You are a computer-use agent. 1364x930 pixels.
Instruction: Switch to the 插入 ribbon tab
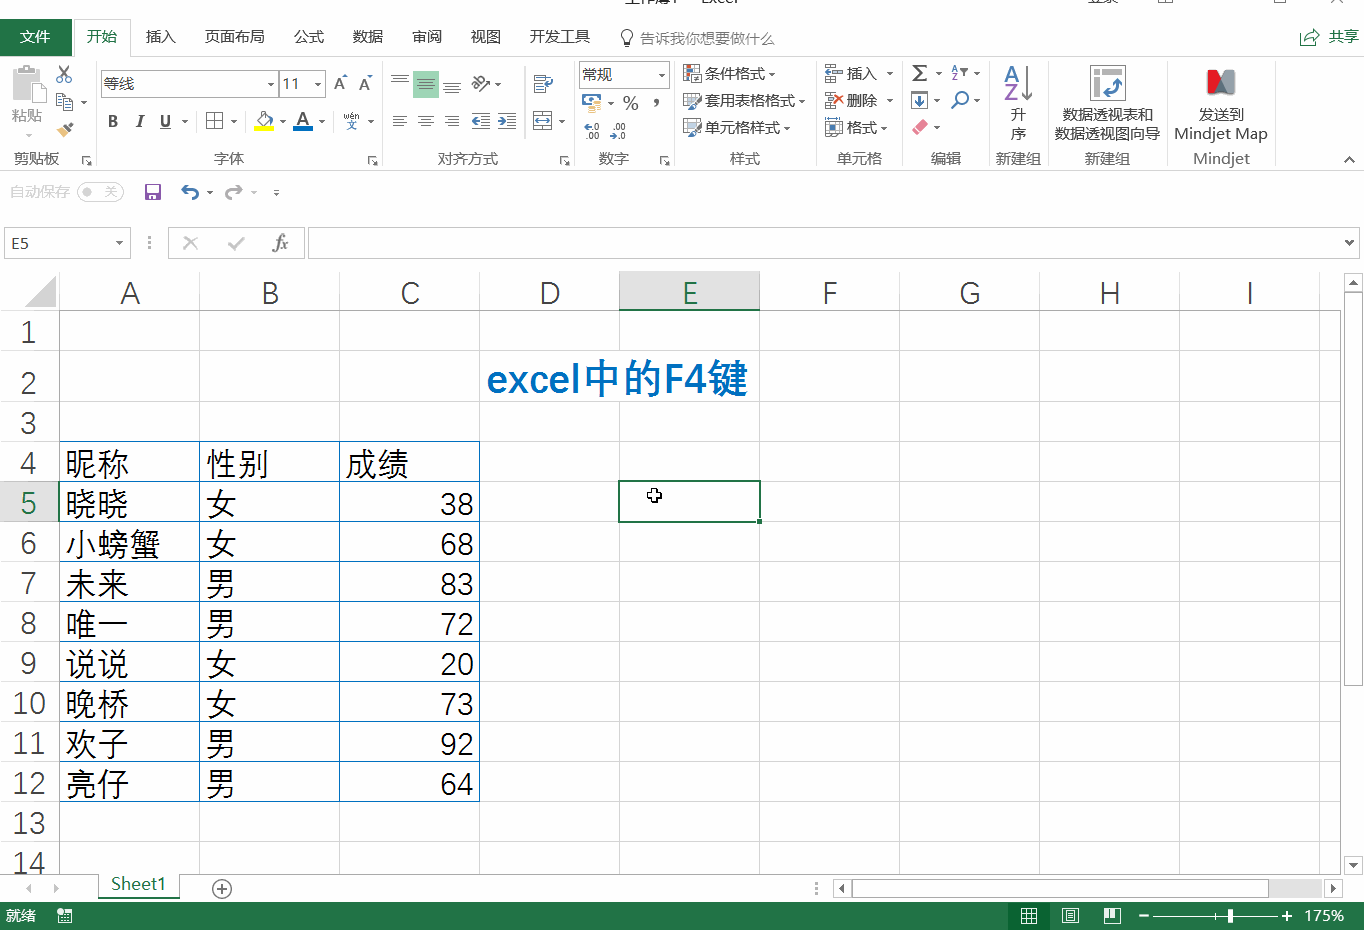coord(160,37)
